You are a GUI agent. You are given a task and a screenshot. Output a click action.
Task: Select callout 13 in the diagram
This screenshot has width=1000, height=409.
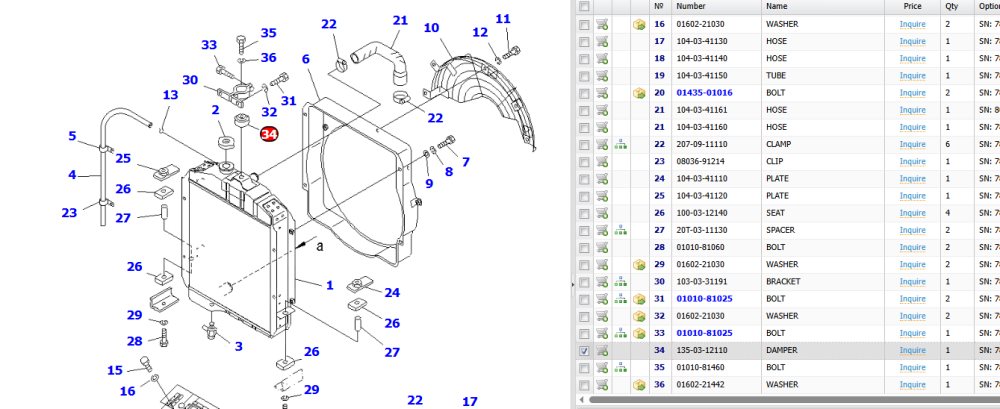[x=170, y=95]
